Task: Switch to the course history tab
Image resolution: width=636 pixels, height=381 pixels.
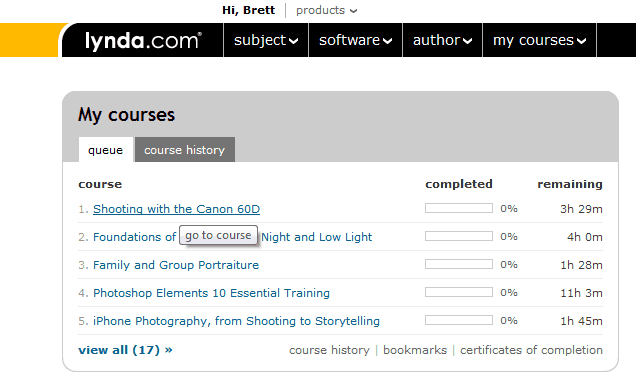Action: tap(185, 150)
